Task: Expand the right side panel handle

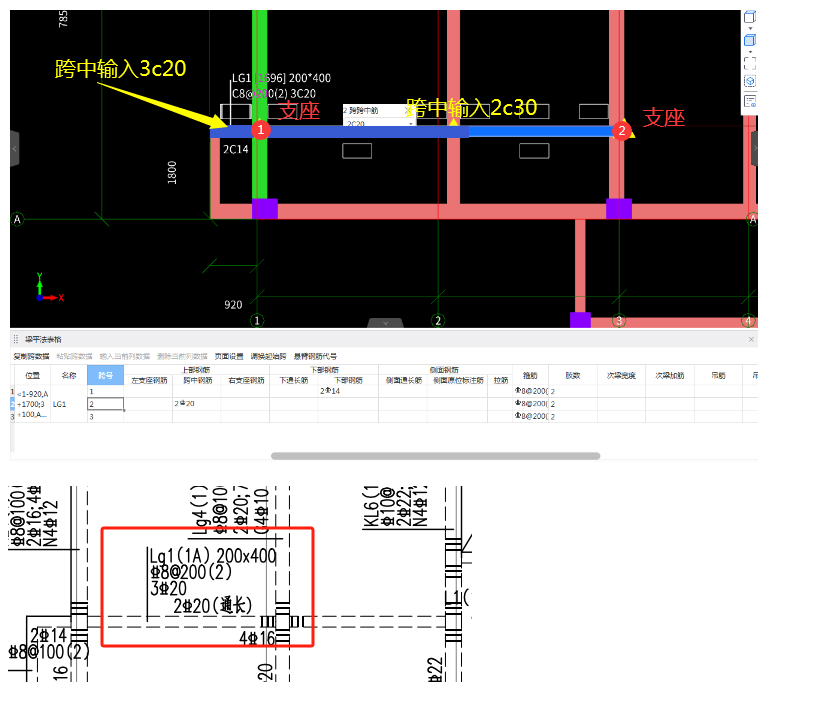Action: pyautogui.click(x=754, y=148)
